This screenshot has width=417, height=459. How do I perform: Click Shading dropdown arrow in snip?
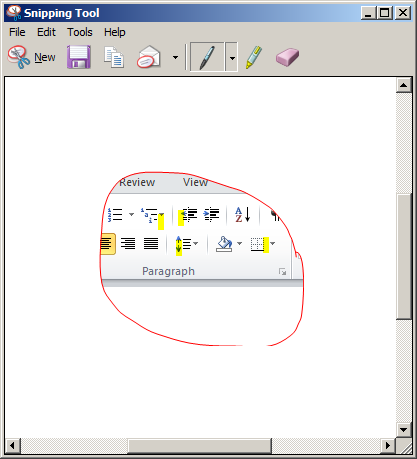239,244
